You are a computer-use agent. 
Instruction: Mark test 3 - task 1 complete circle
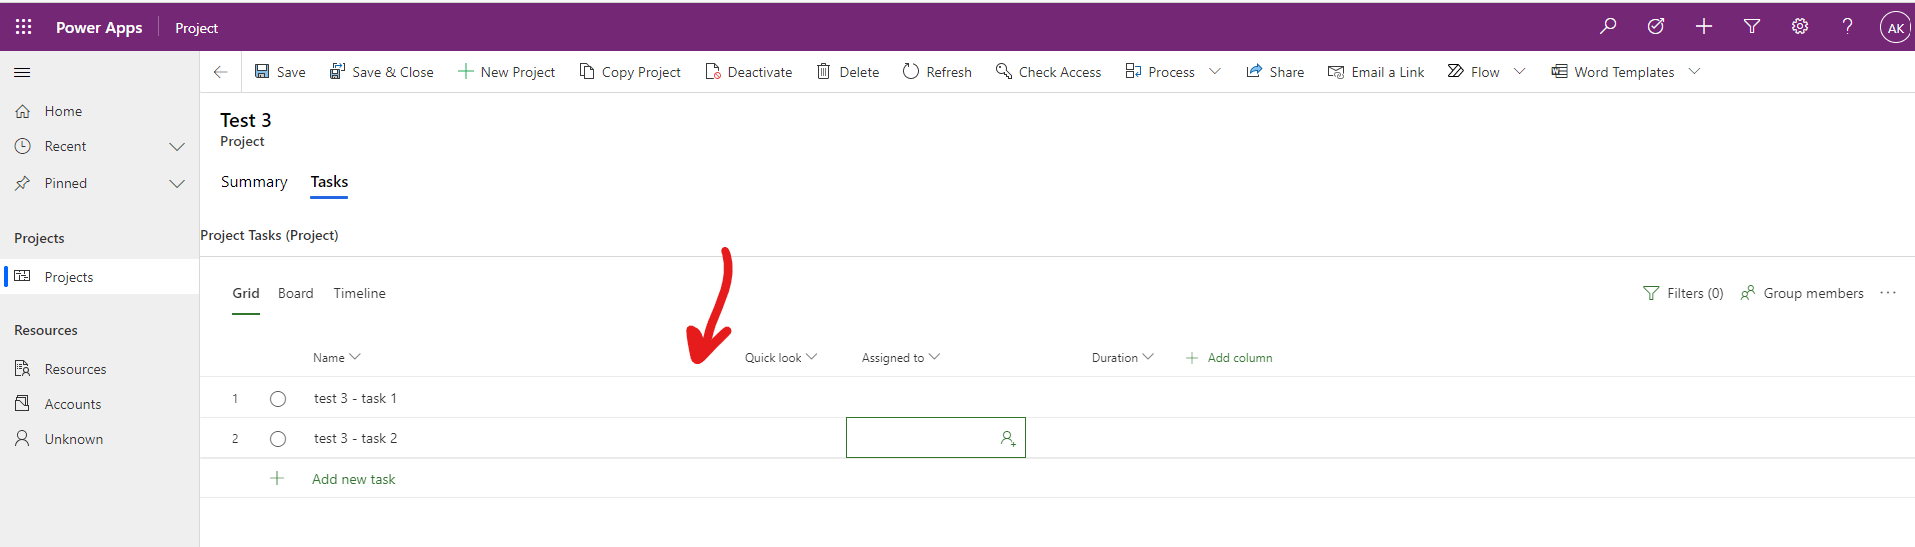point(278,399)
